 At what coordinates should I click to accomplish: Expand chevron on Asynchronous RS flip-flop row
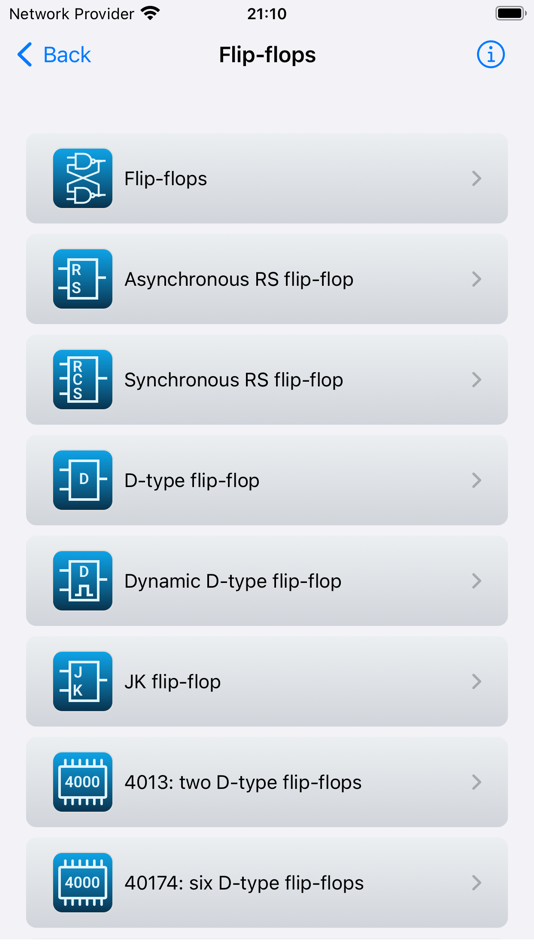(x=477, y=279)
